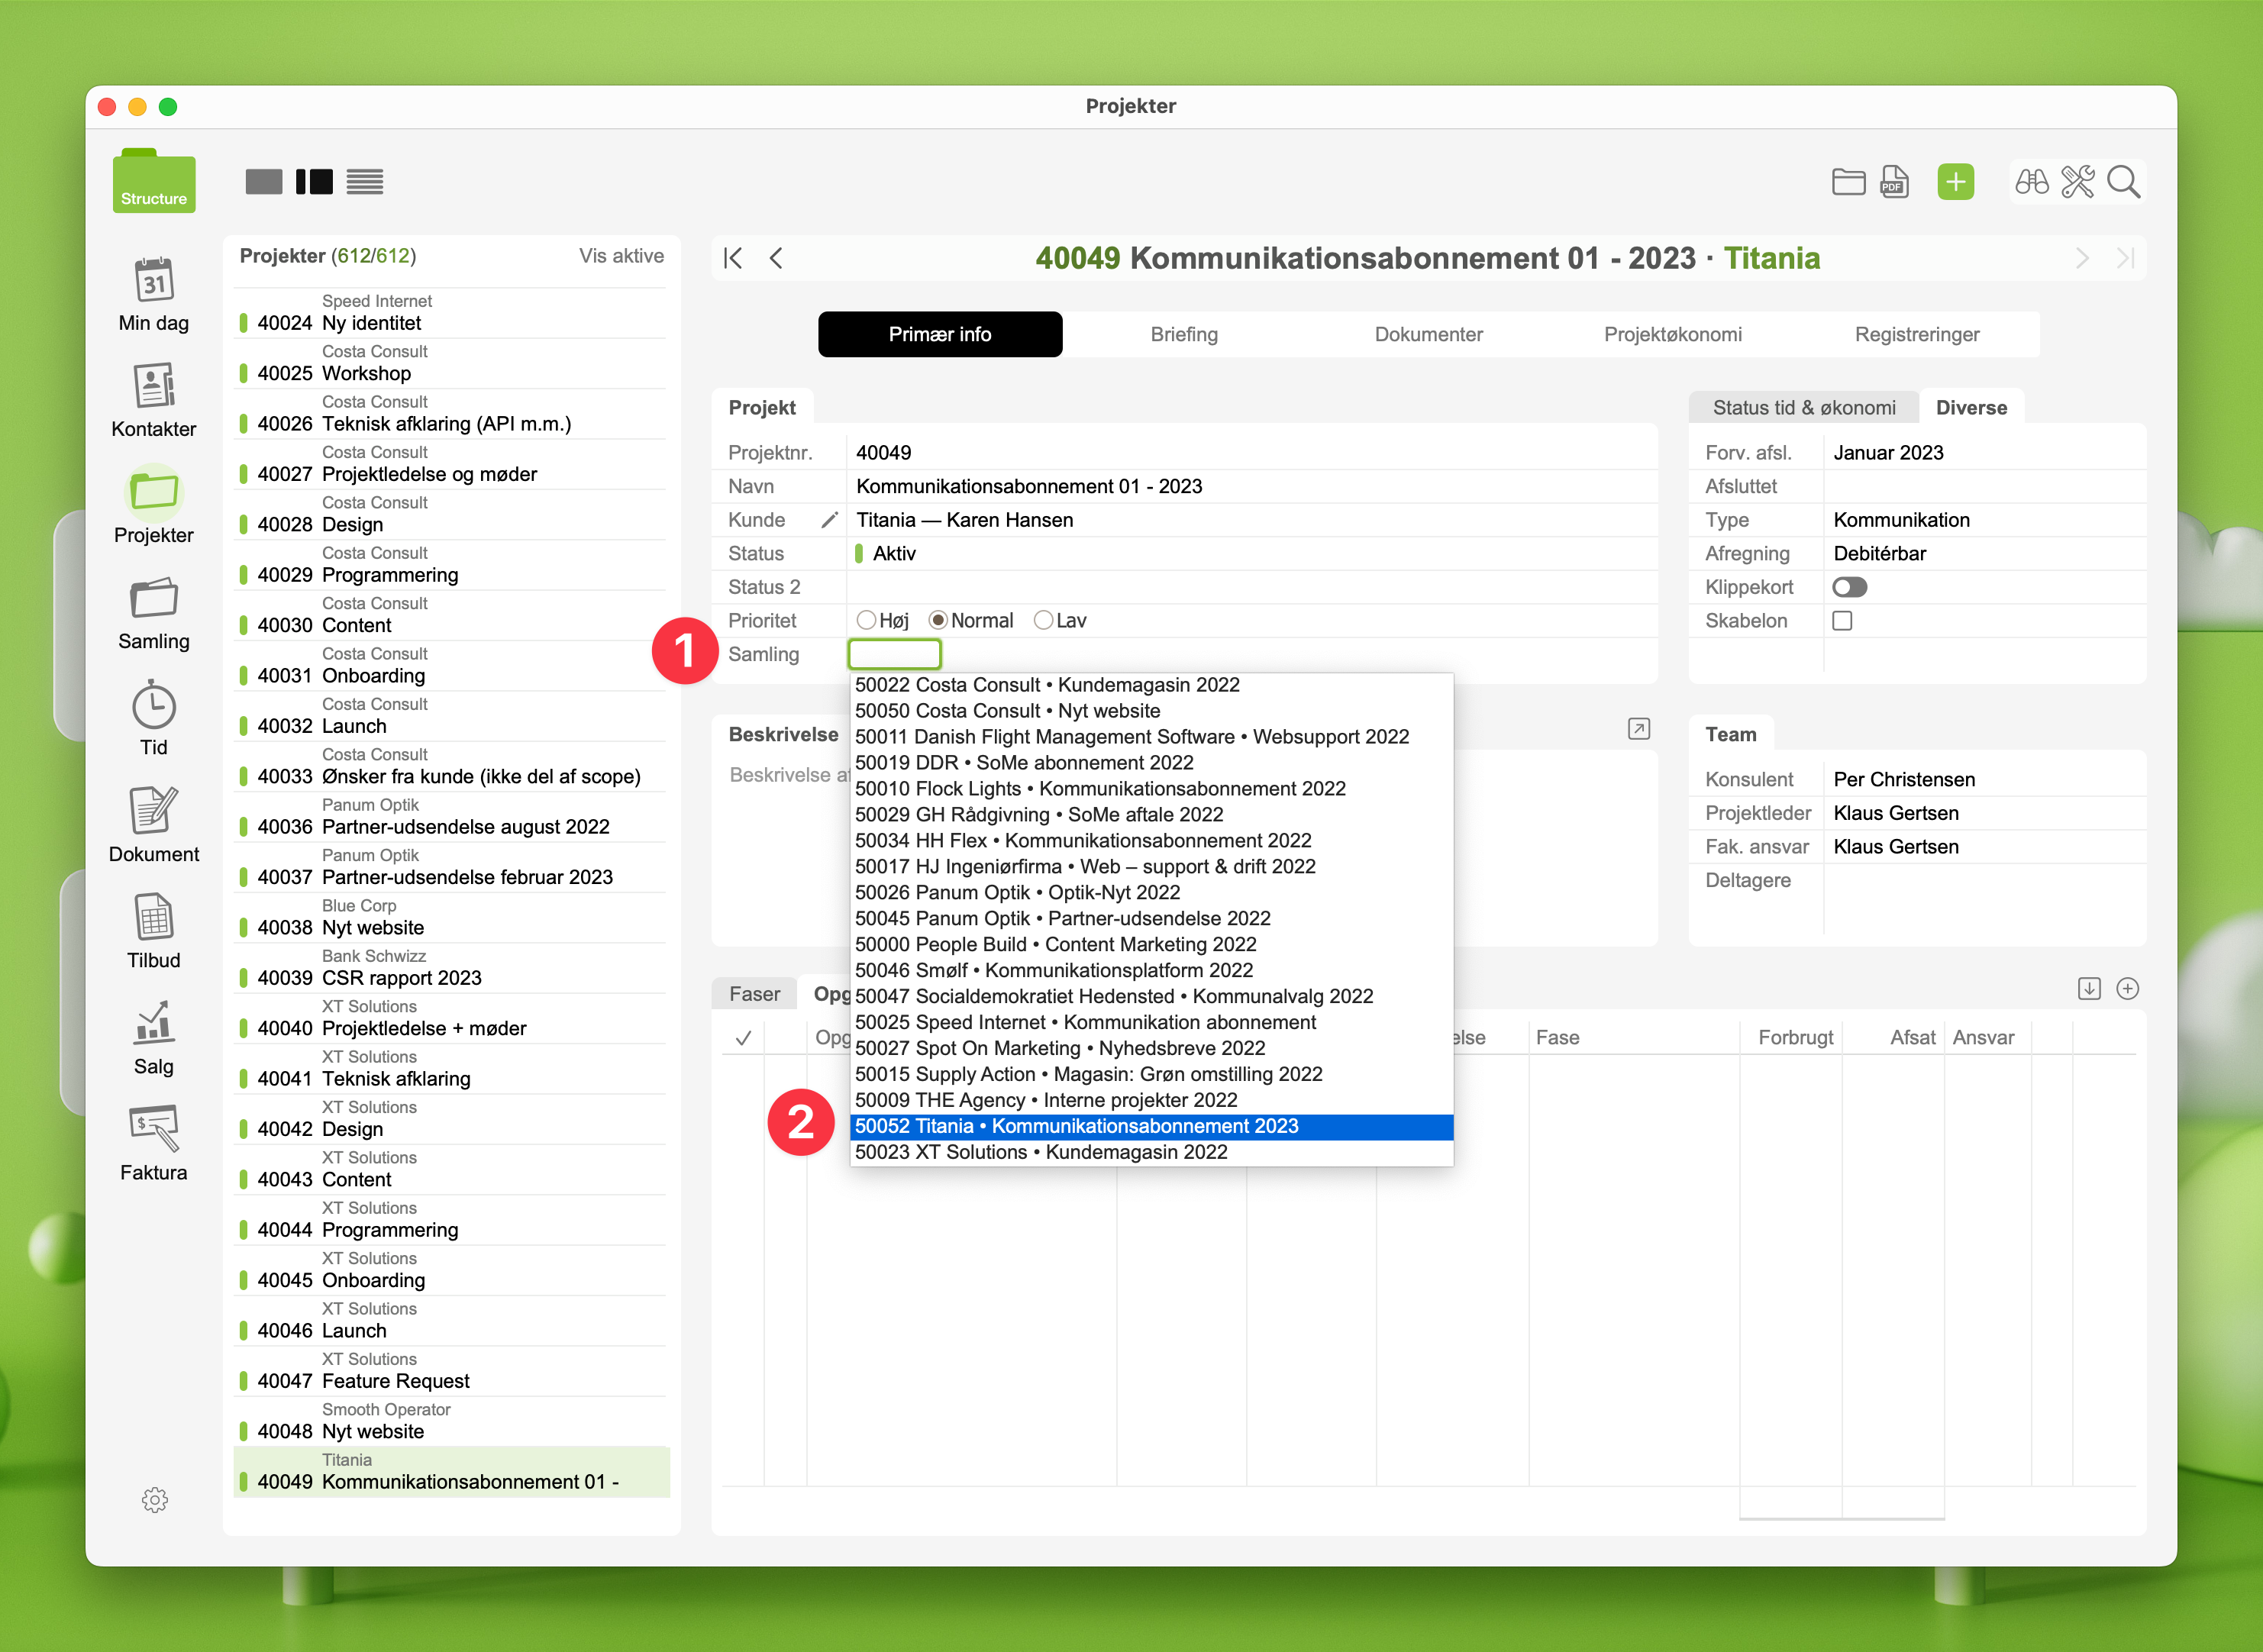Viewport: 2263px width, 1652px height.
Task: Check the Skabelon checkbox
Action: click(1842, 621)
